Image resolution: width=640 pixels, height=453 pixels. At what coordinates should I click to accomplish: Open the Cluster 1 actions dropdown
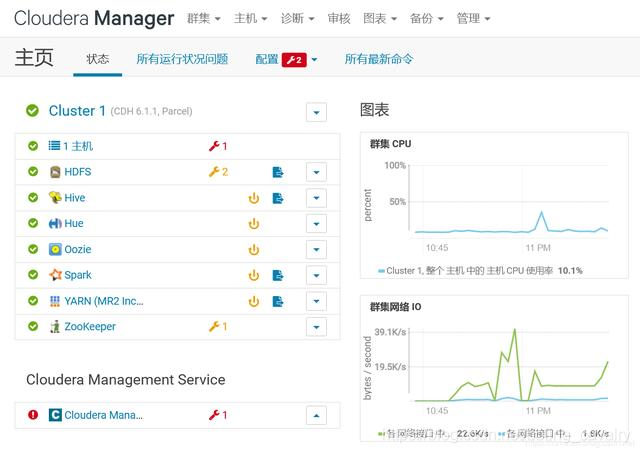click(316, 112)
